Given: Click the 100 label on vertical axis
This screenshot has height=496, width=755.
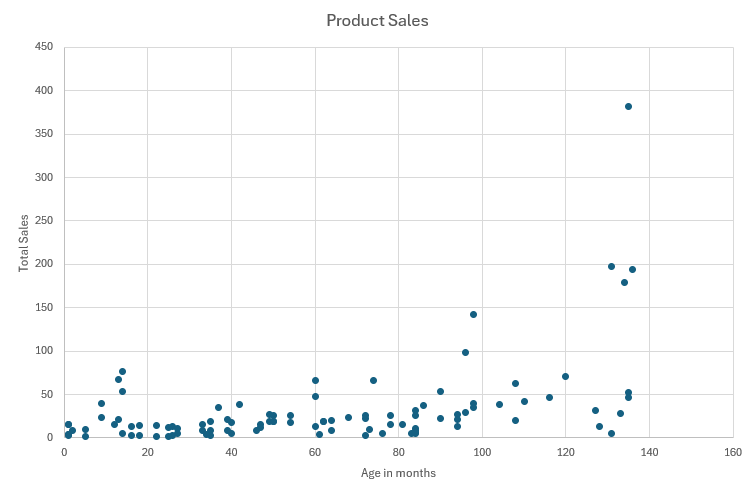Looking at the screenshot, I should (x=45, y=351).
